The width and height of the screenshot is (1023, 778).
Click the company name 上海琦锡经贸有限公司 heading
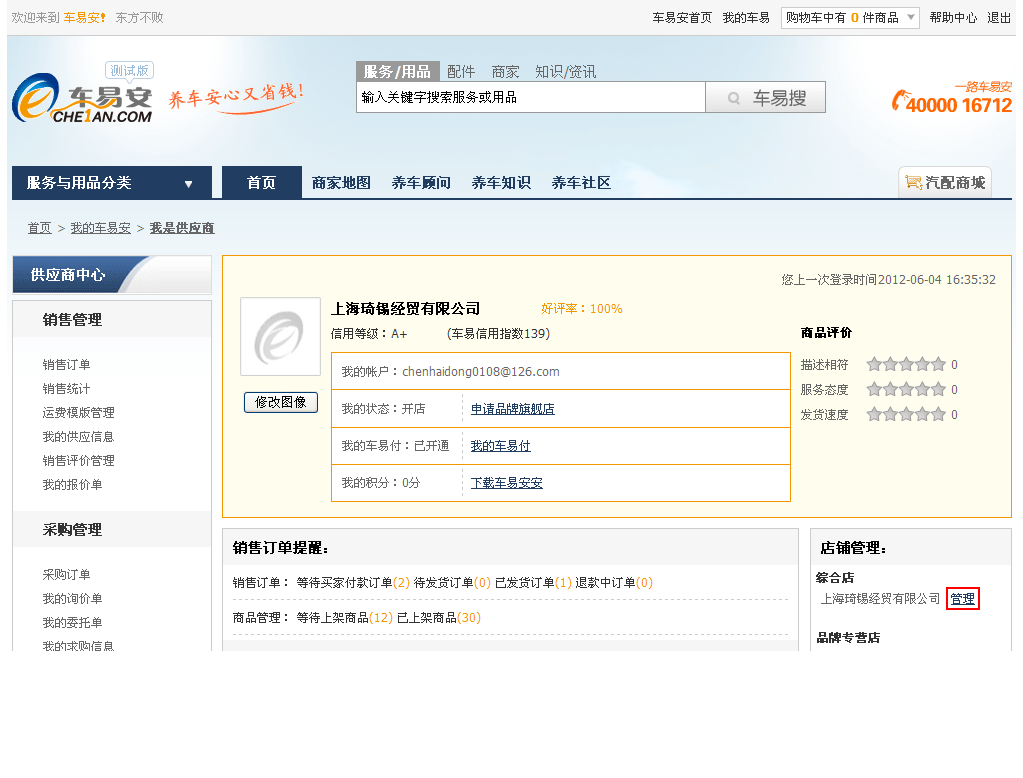(406, 309)
